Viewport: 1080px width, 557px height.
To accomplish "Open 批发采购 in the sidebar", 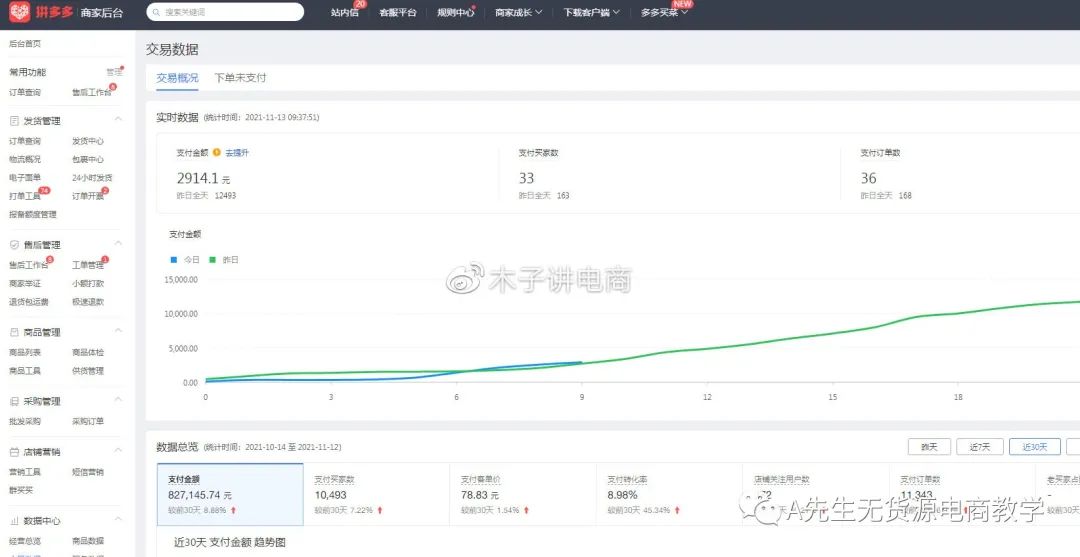I will click(25, 421).
